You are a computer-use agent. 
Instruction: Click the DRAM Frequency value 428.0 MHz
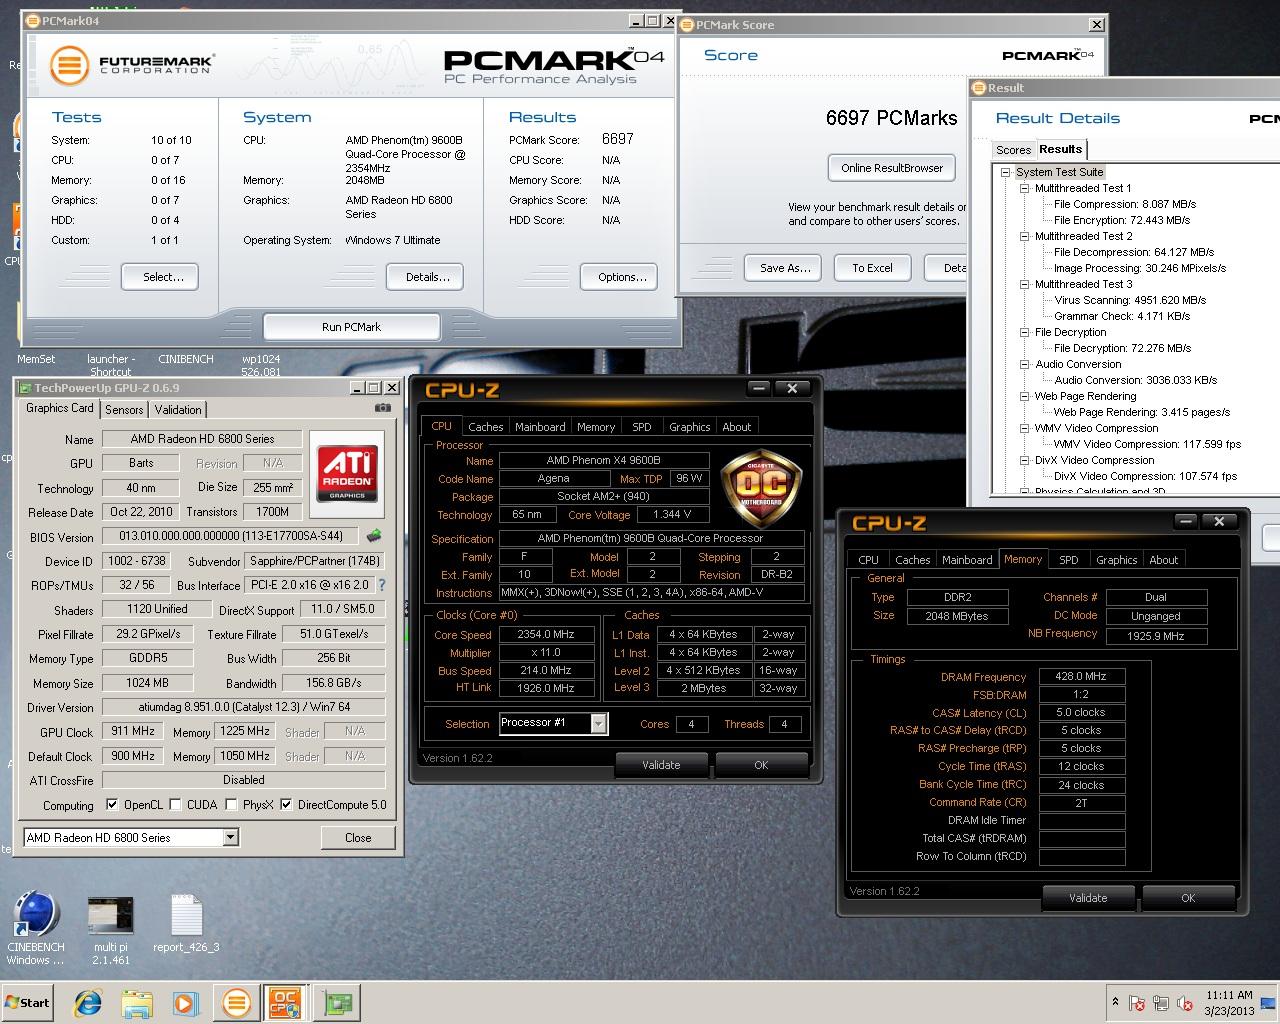pyautogui.click(x=1082, y=677)
